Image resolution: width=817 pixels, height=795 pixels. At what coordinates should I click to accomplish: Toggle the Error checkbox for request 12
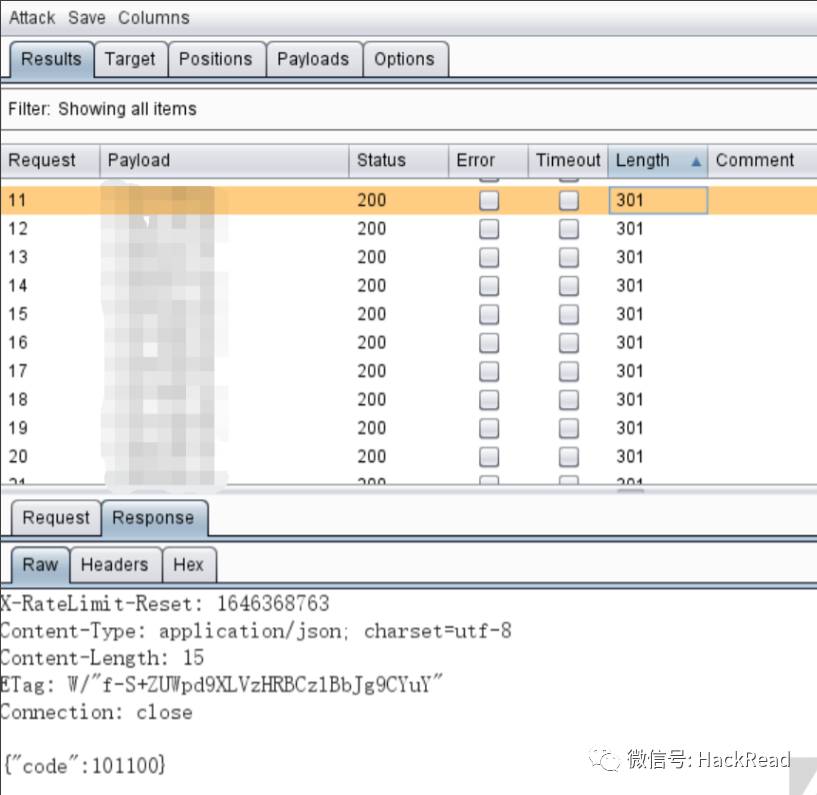point(488,228)
